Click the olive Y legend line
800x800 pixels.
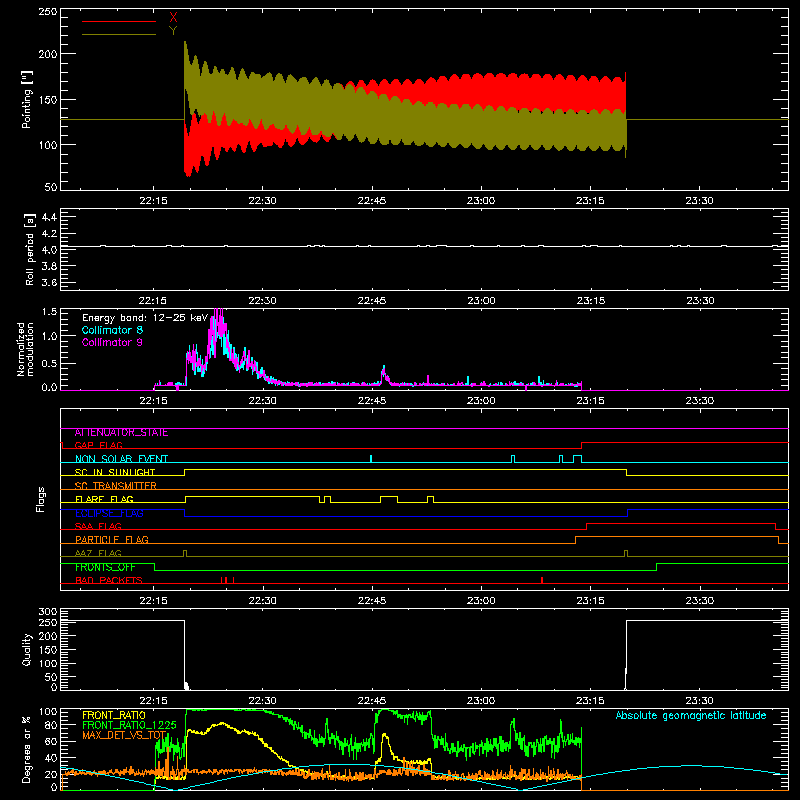pos(119,35)
